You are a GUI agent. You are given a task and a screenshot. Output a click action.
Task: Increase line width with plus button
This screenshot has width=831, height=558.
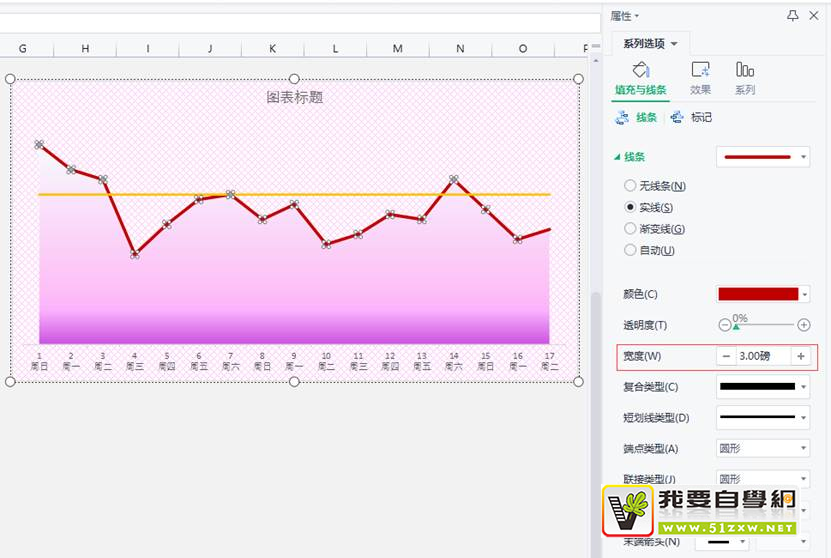coord(800,356)
